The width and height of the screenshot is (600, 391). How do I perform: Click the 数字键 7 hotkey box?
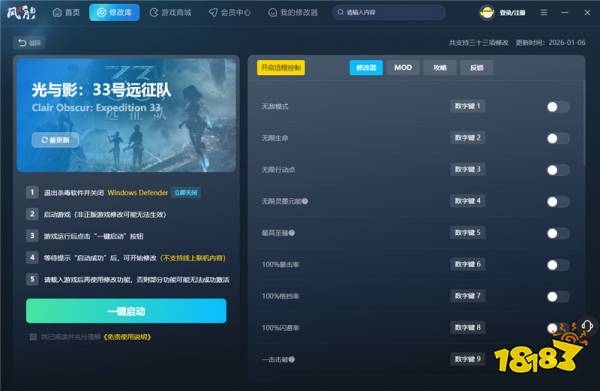click(468, 296)
